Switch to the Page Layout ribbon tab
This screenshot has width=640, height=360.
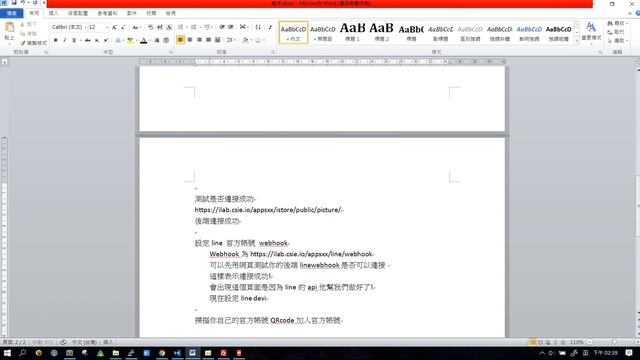[78, 13]
